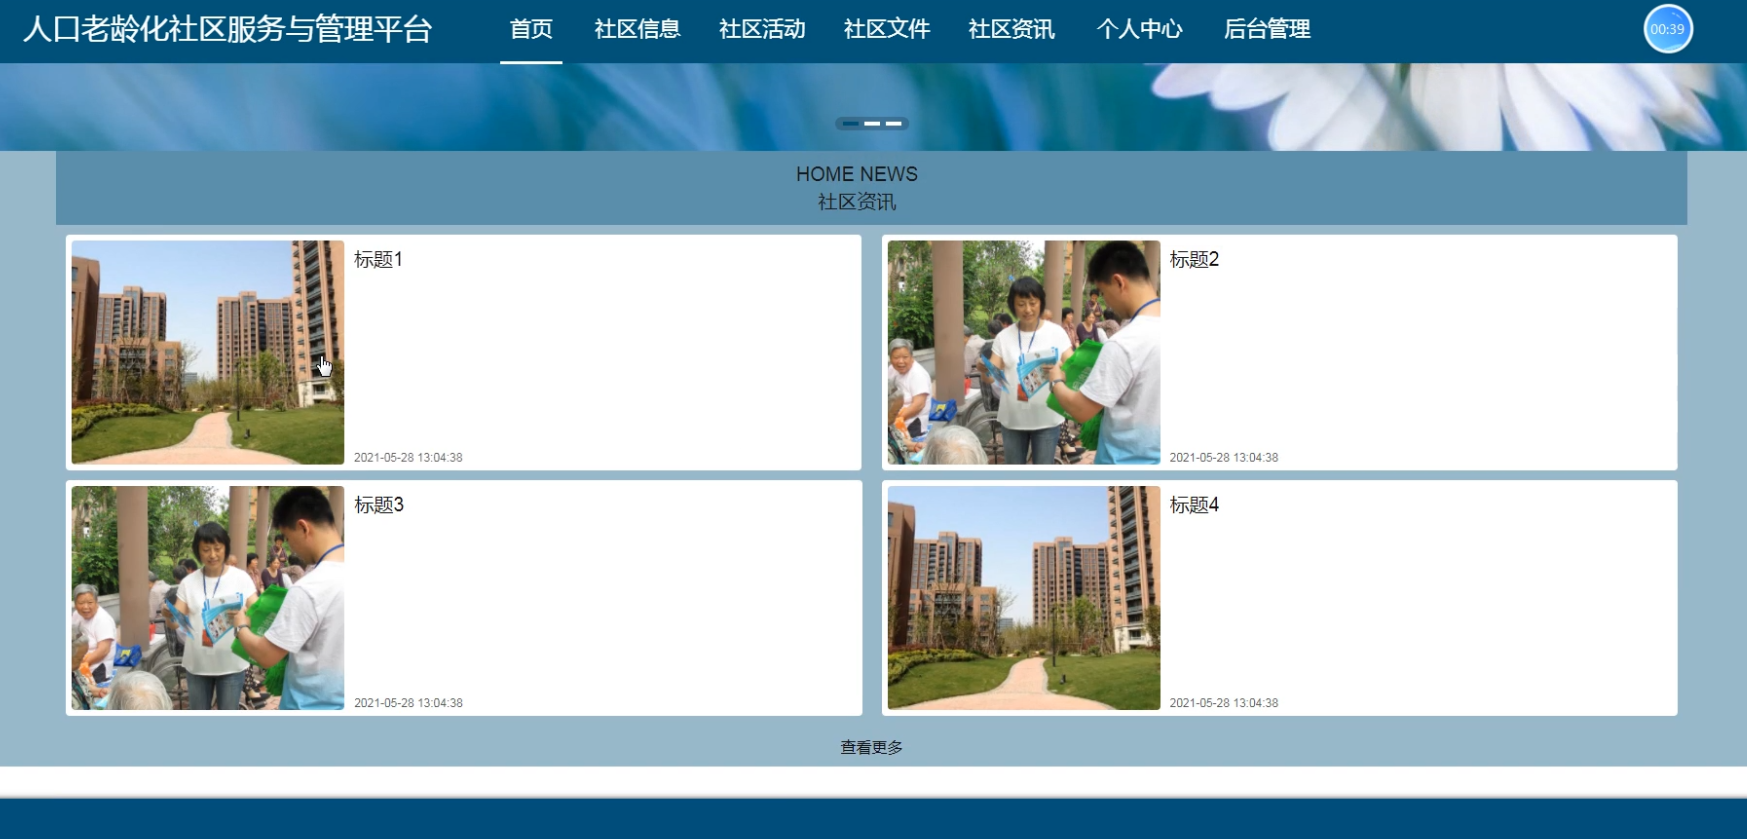Click the timestamp in 标题4 card
Screen dimensions: 1747x839
[x=1224, y=703]
